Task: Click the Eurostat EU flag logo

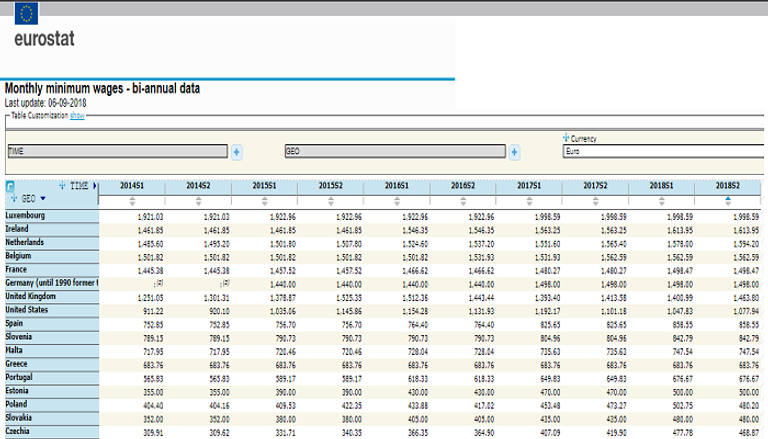Action: coord(27,13)
